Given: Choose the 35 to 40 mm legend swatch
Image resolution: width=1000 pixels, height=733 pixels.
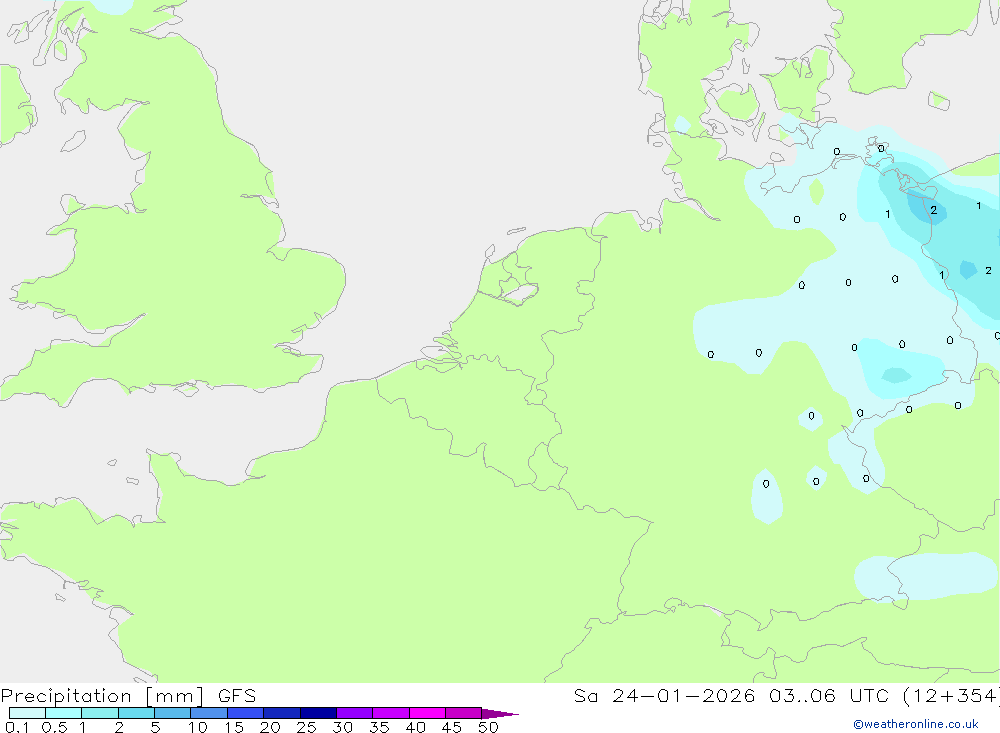Looking at the screenshot, I should 391,713.
